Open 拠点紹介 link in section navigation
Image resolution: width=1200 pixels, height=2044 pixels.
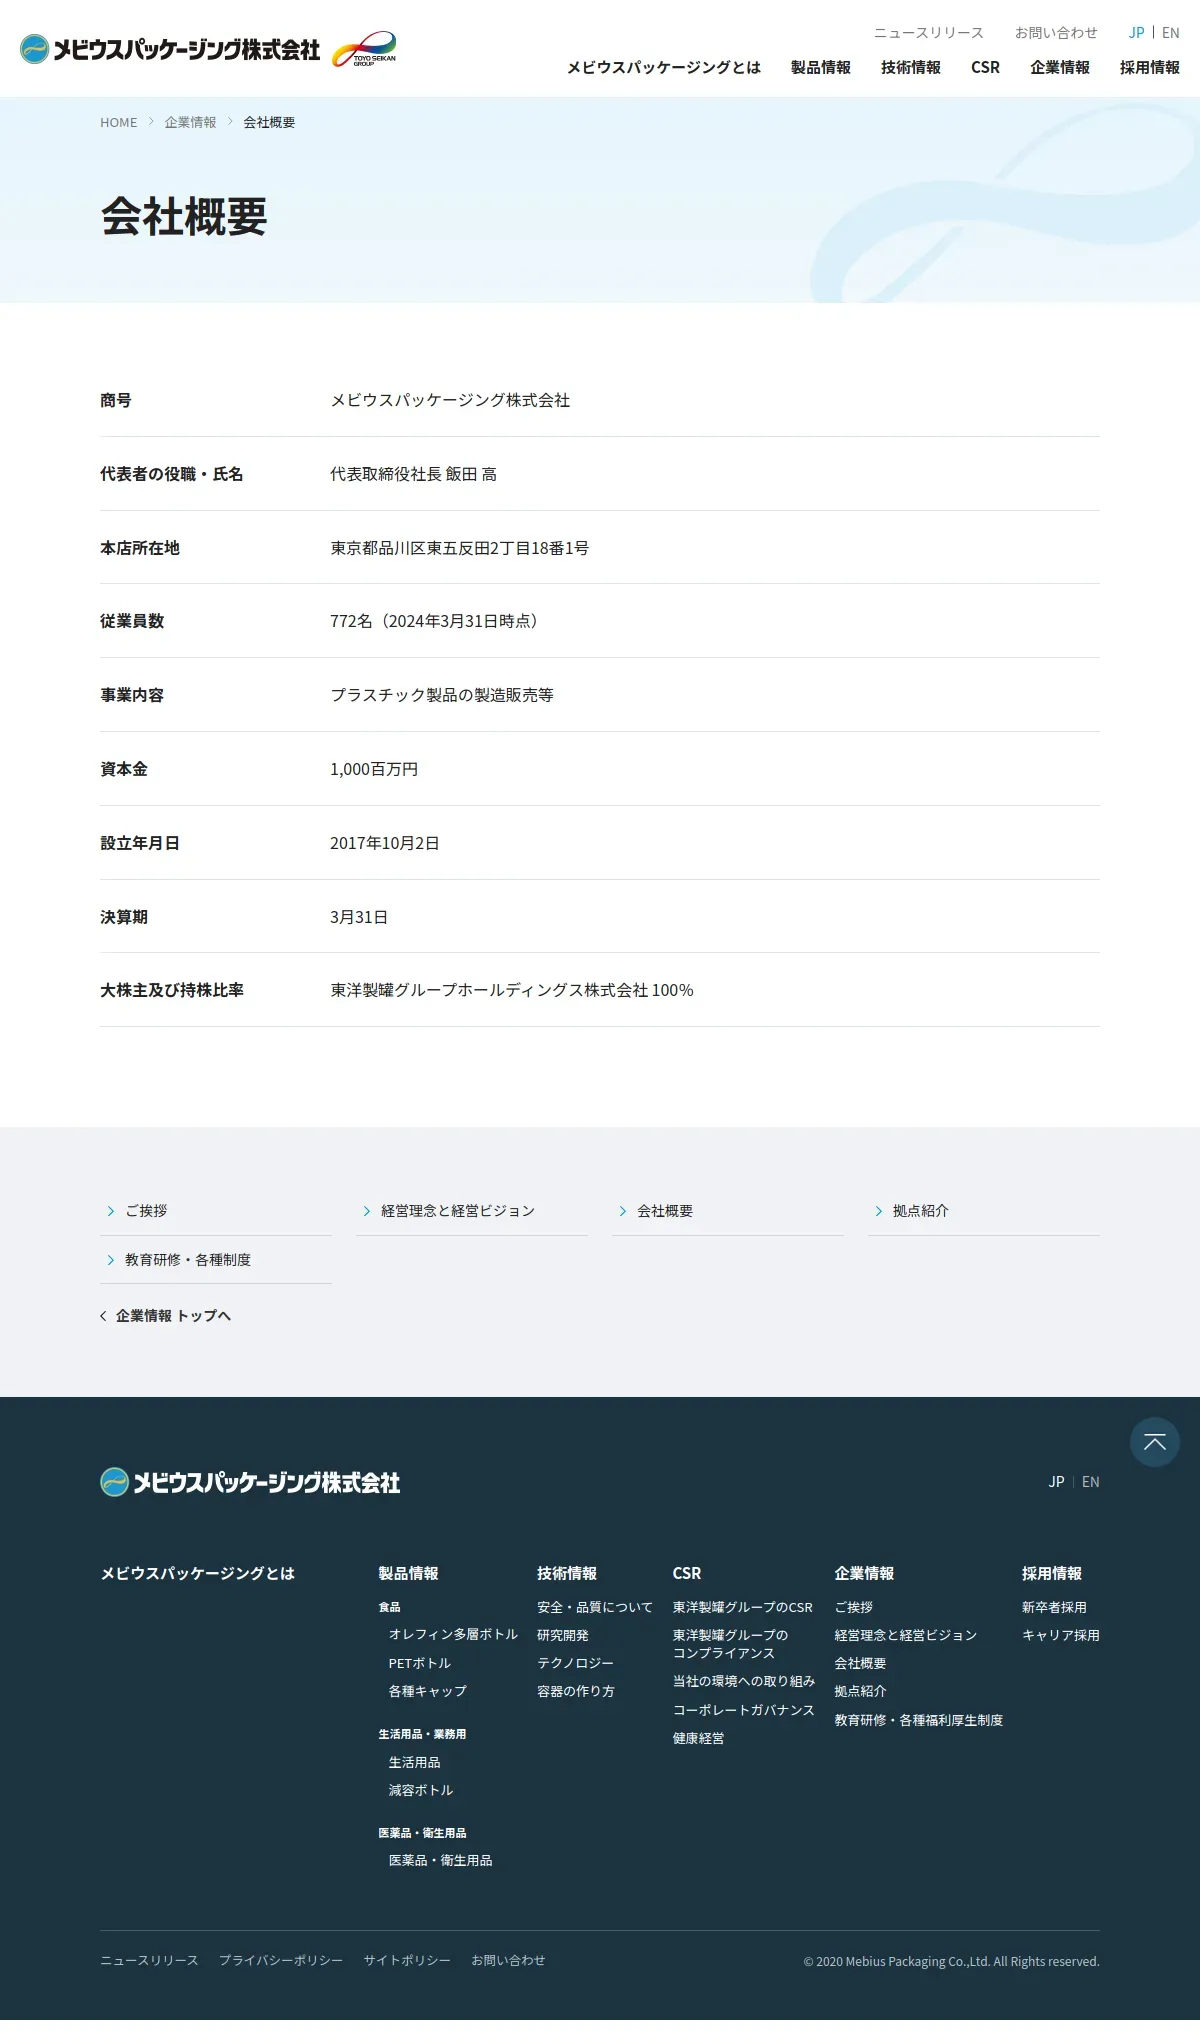(x=984, y=1211)
